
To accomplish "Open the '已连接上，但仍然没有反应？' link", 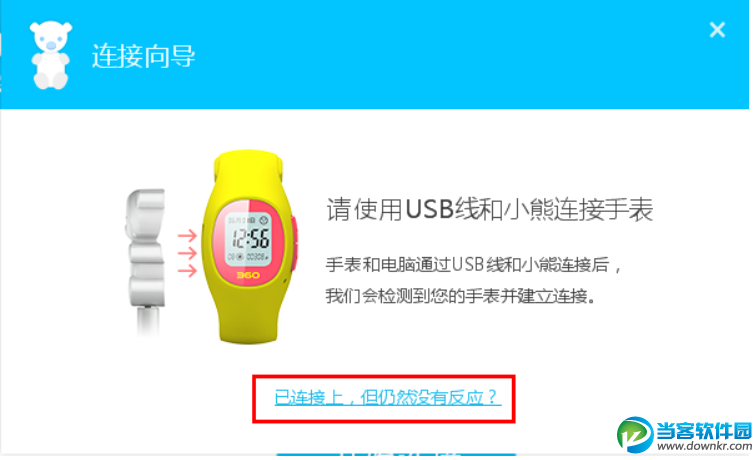I will 388,398.
